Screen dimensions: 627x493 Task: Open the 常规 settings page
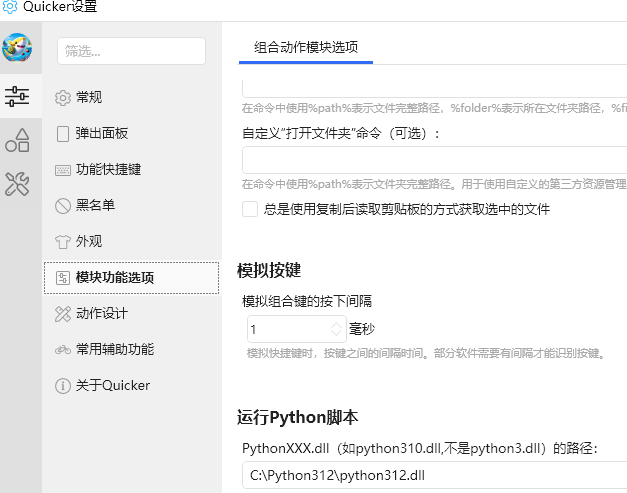[132, 97]
